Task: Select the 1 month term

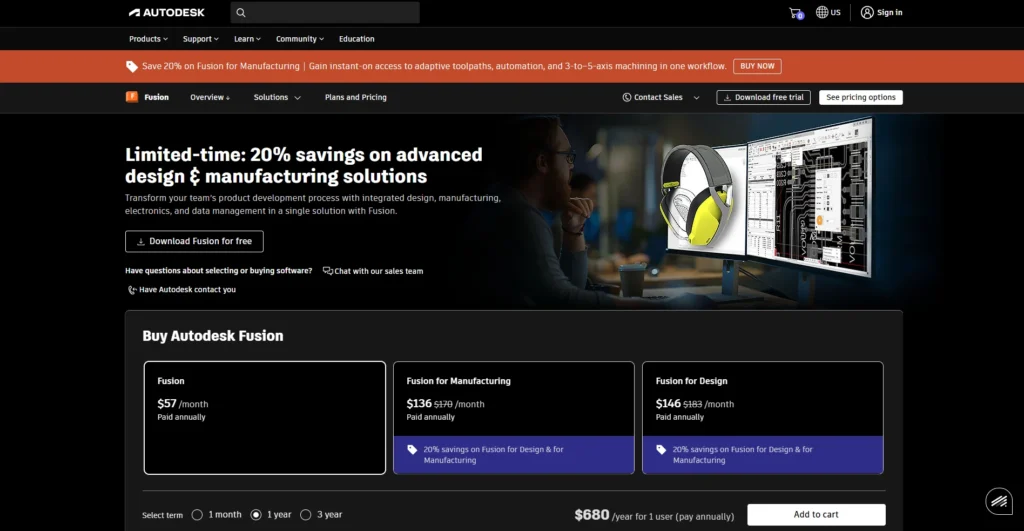Action: 197,515
